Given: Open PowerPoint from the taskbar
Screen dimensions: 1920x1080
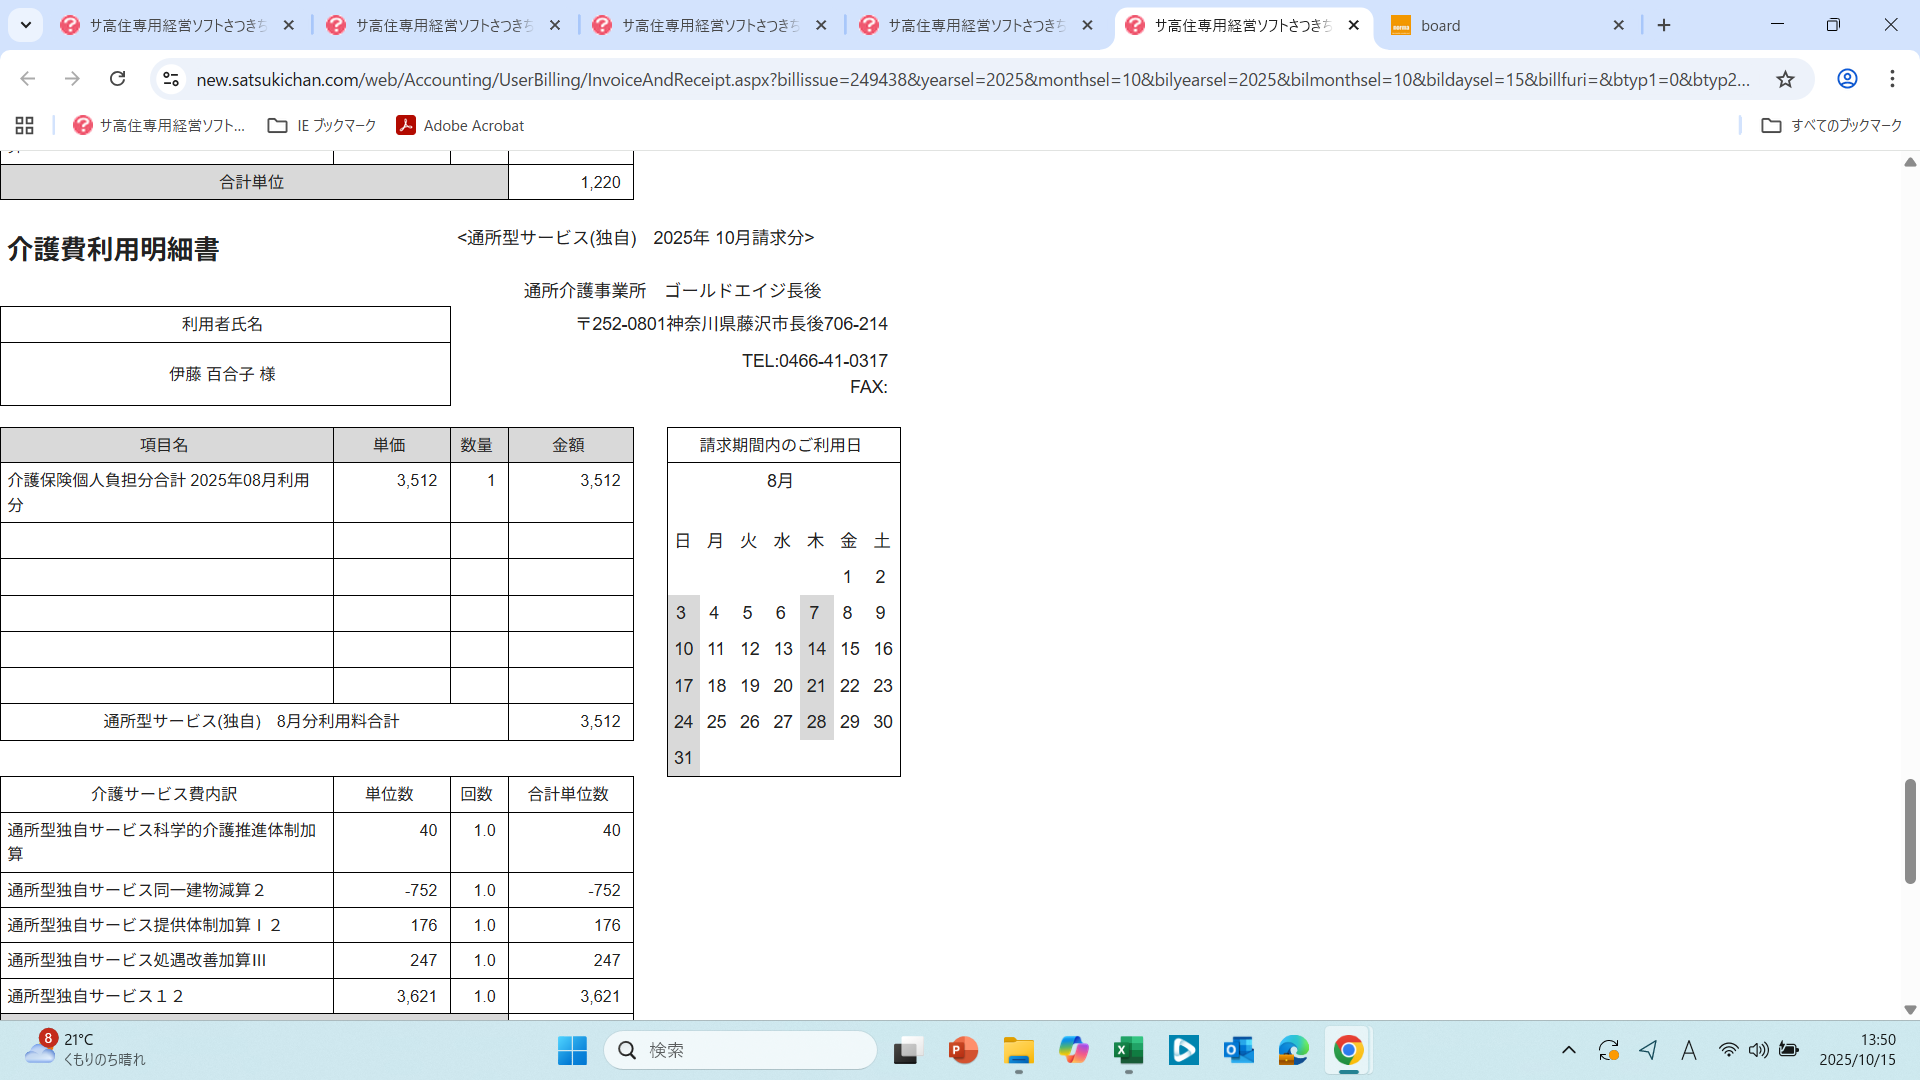Looking at the screenshot, I should point(963,1050).
